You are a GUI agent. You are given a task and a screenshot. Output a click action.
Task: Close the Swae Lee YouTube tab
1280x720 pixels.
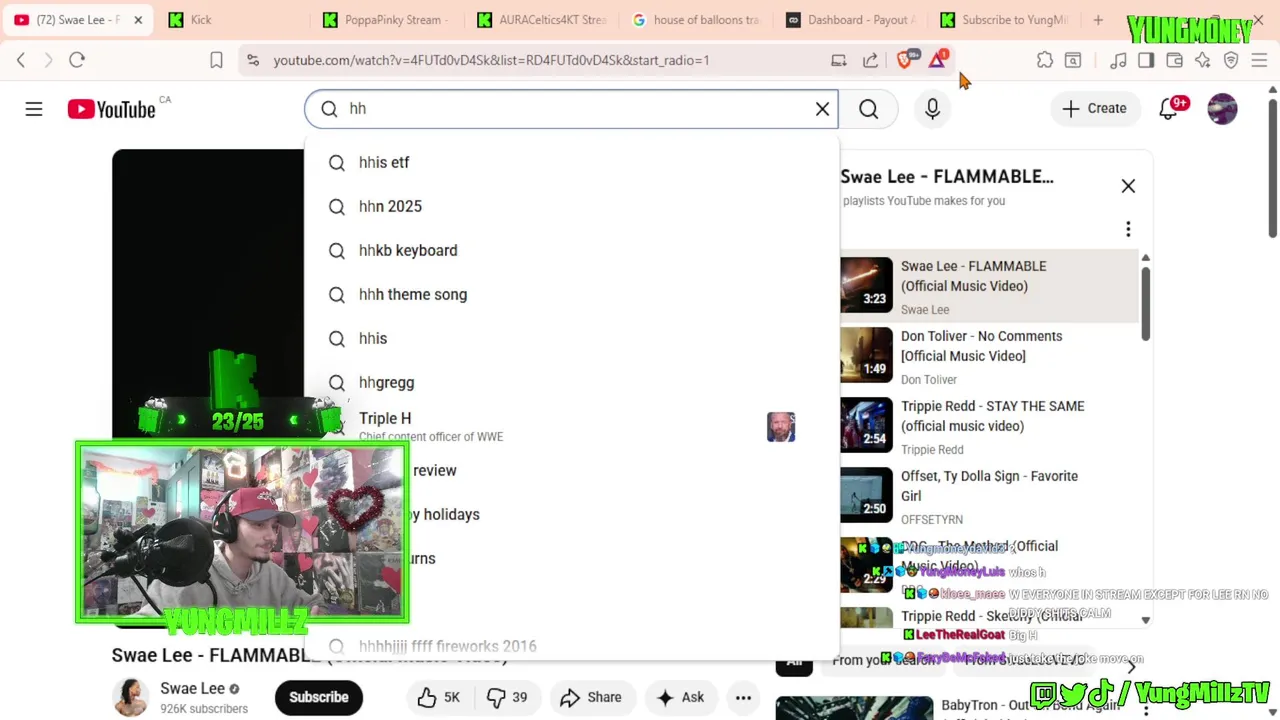(138, 20)
